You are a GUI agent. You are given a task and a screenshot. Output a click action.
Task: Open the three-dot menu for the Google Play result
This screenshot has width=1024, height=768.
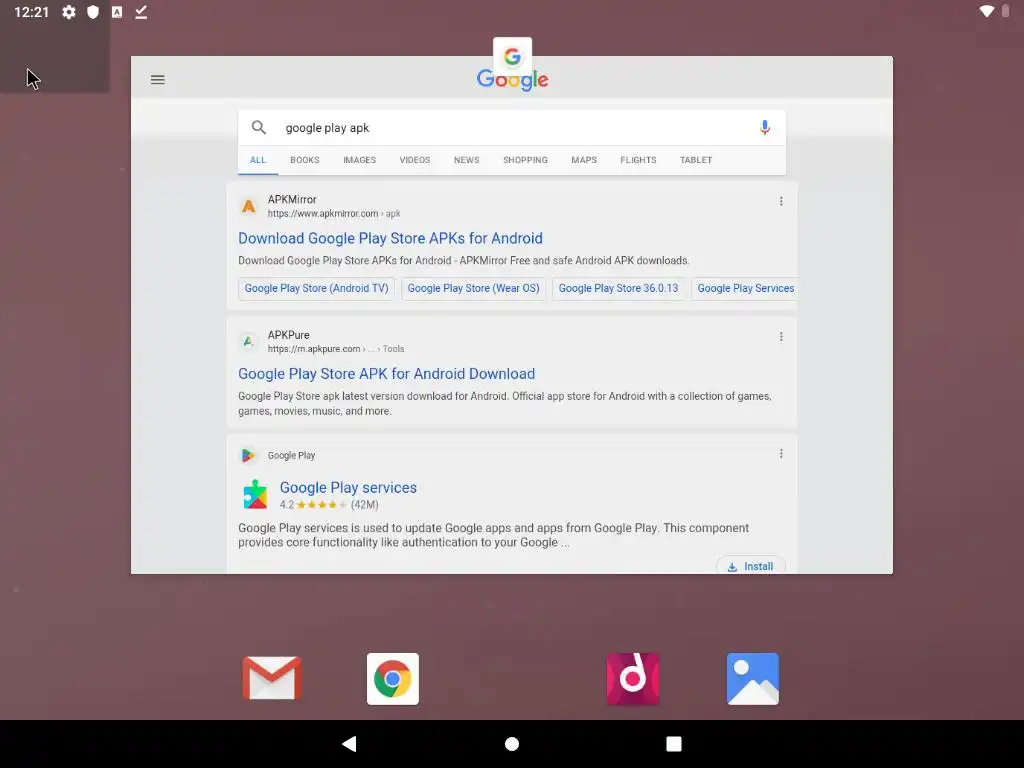781,454
